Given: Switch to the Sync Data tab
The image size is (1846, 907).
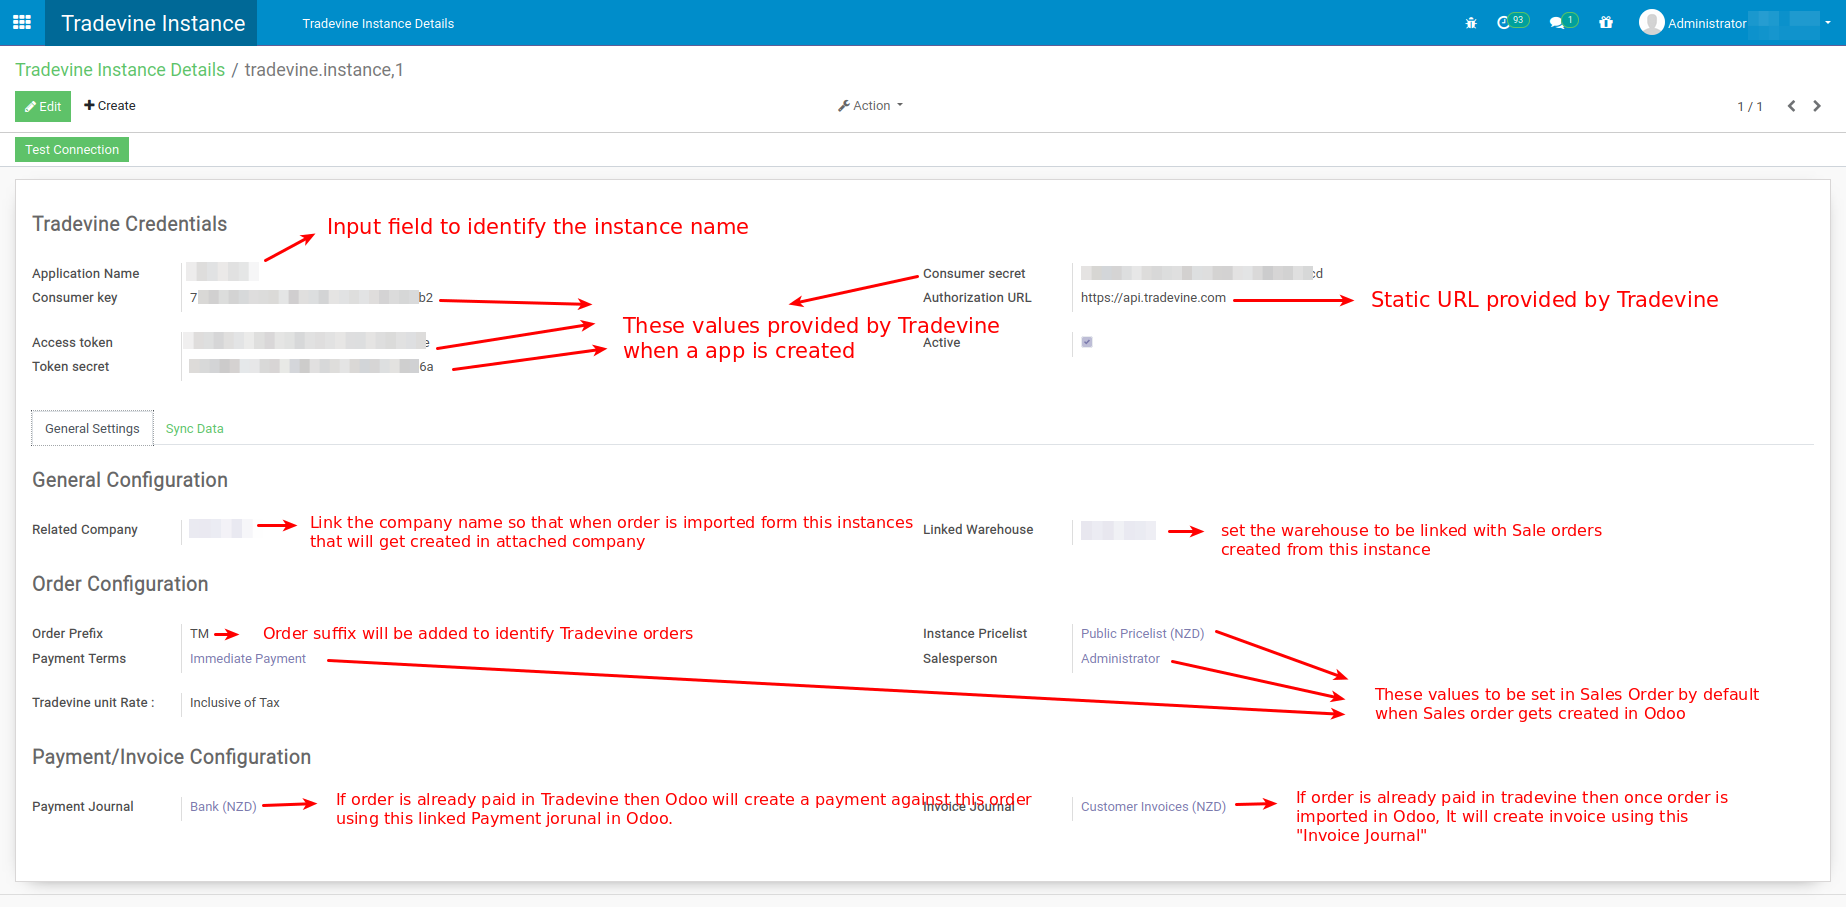Looking at the screenshot, I should click(x=195, y=429).
